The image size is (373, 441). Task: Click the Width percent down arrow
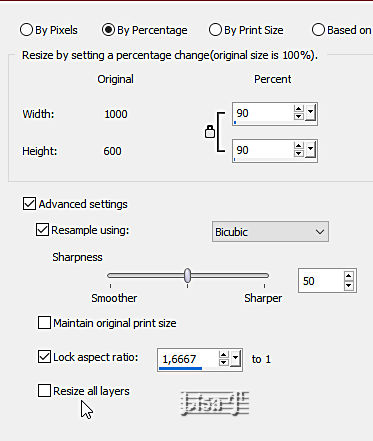(x=298, y=116)
